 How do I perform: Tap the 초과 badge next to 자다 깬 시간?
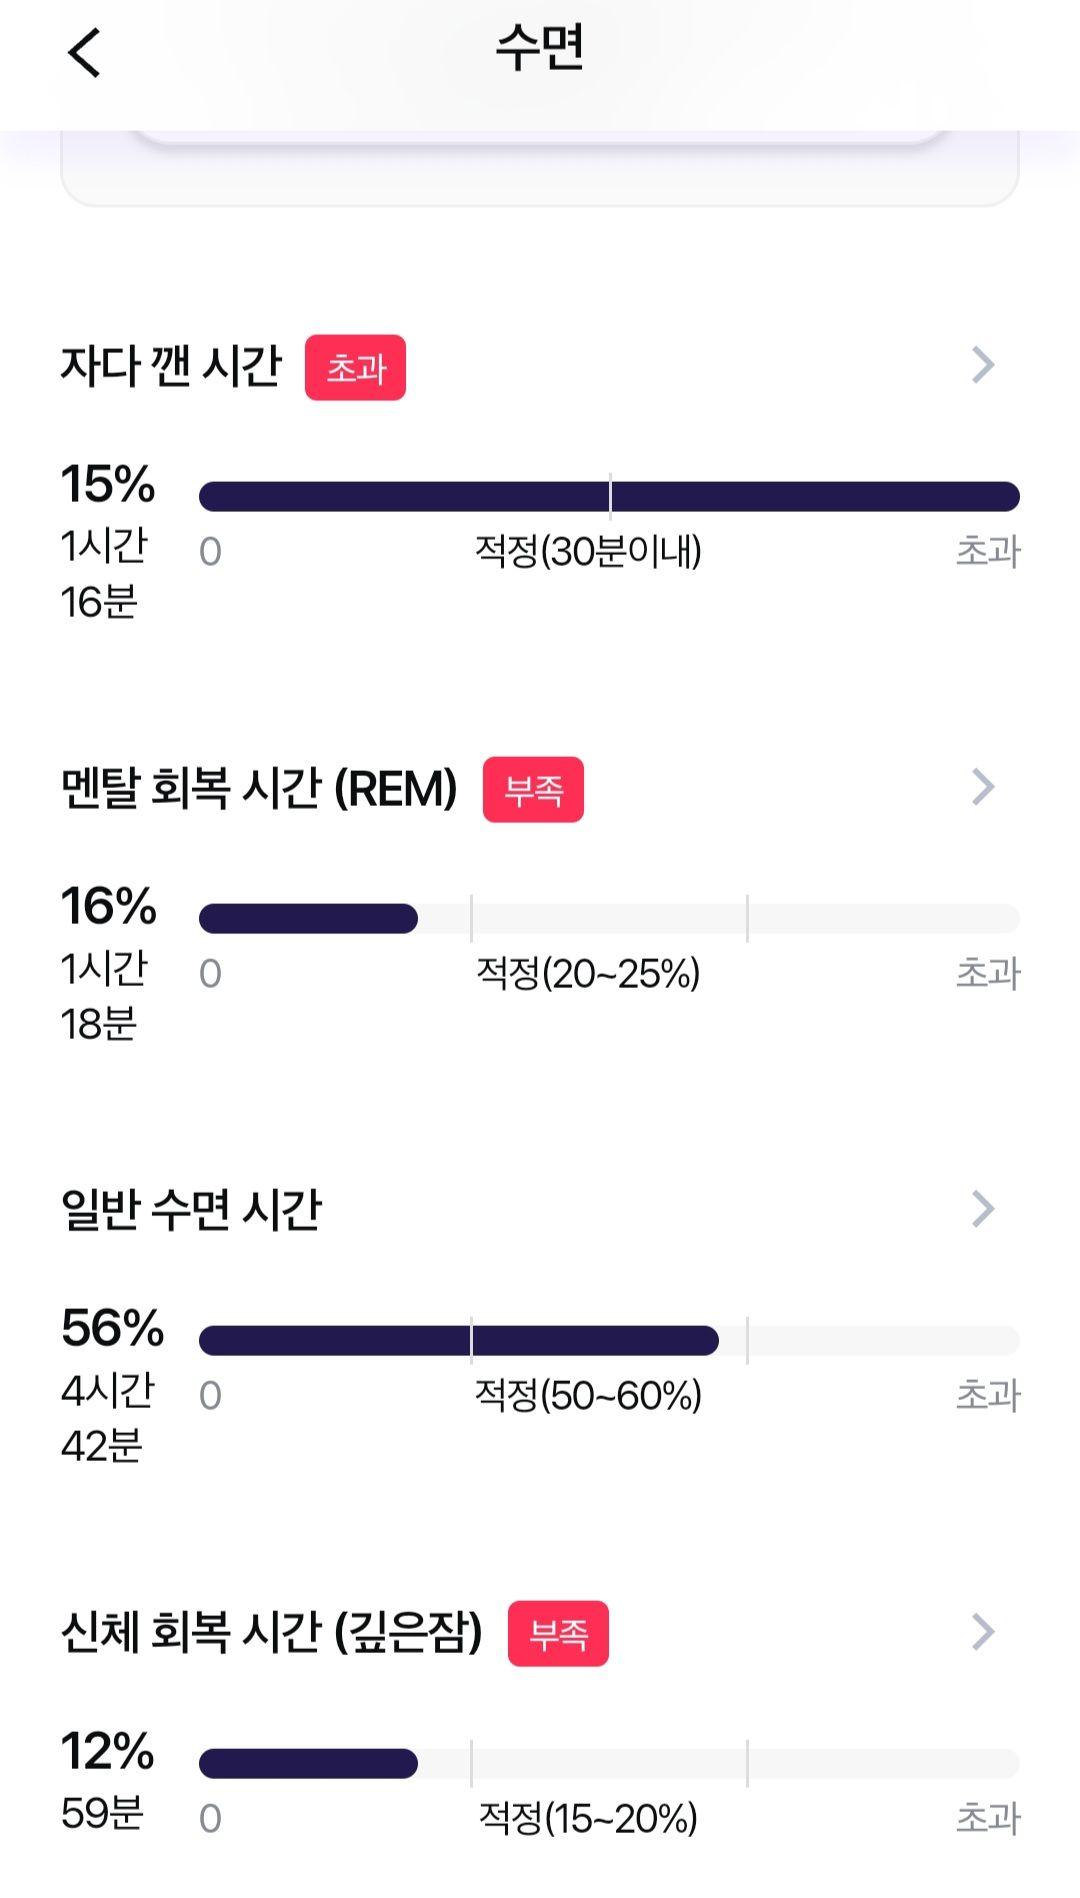click(355, 368)
